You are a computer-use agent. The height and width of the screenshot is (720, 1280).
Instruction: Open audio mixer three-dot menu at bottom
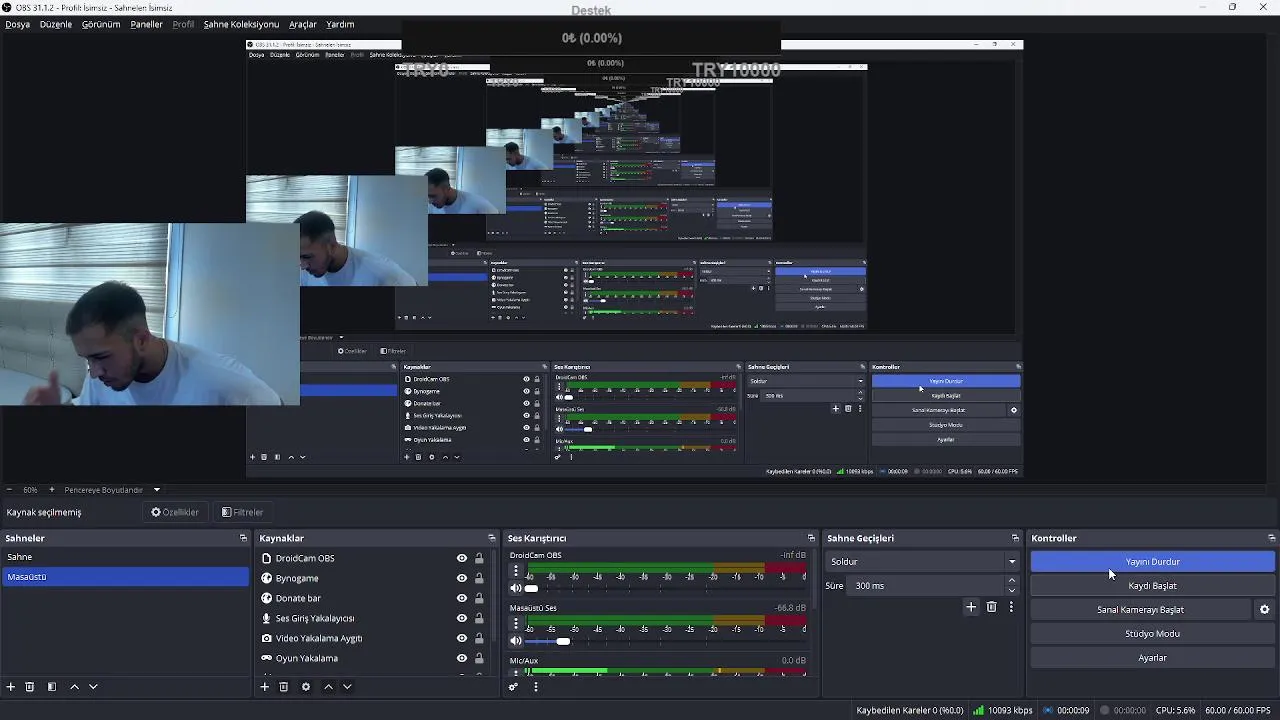535,687
